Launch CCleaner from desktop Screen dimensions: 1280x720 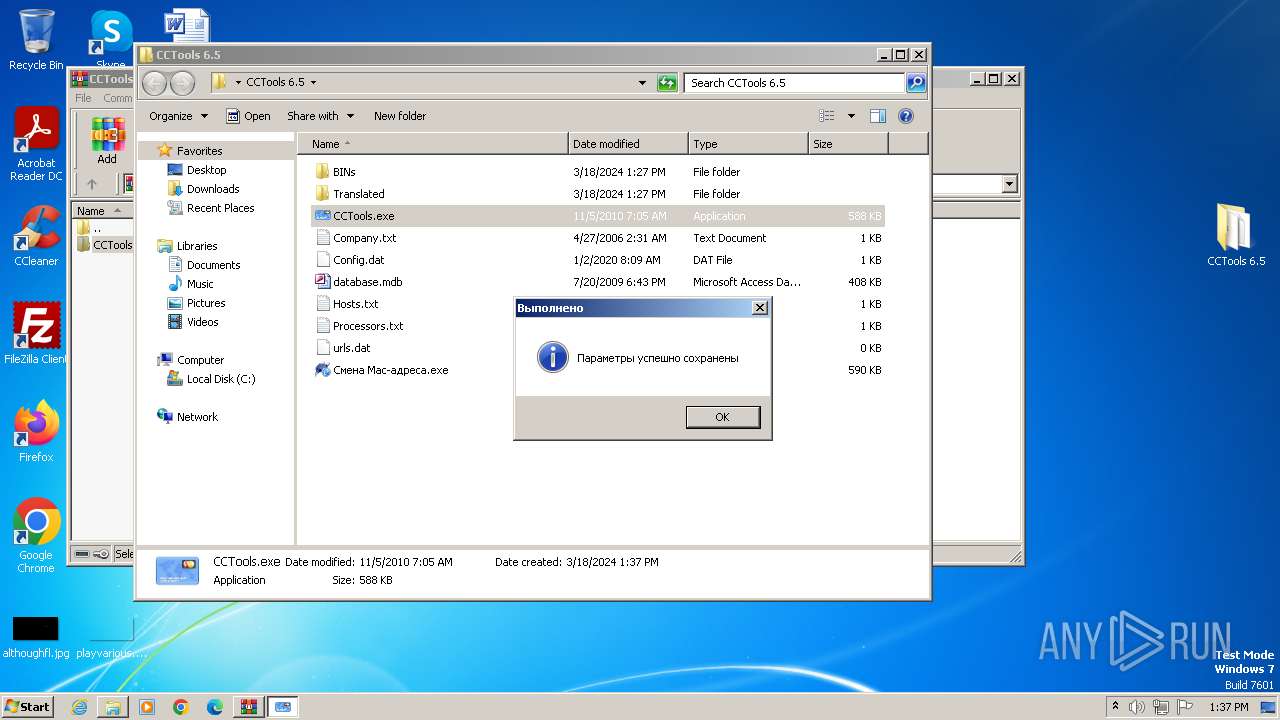(x=36, y=236)
